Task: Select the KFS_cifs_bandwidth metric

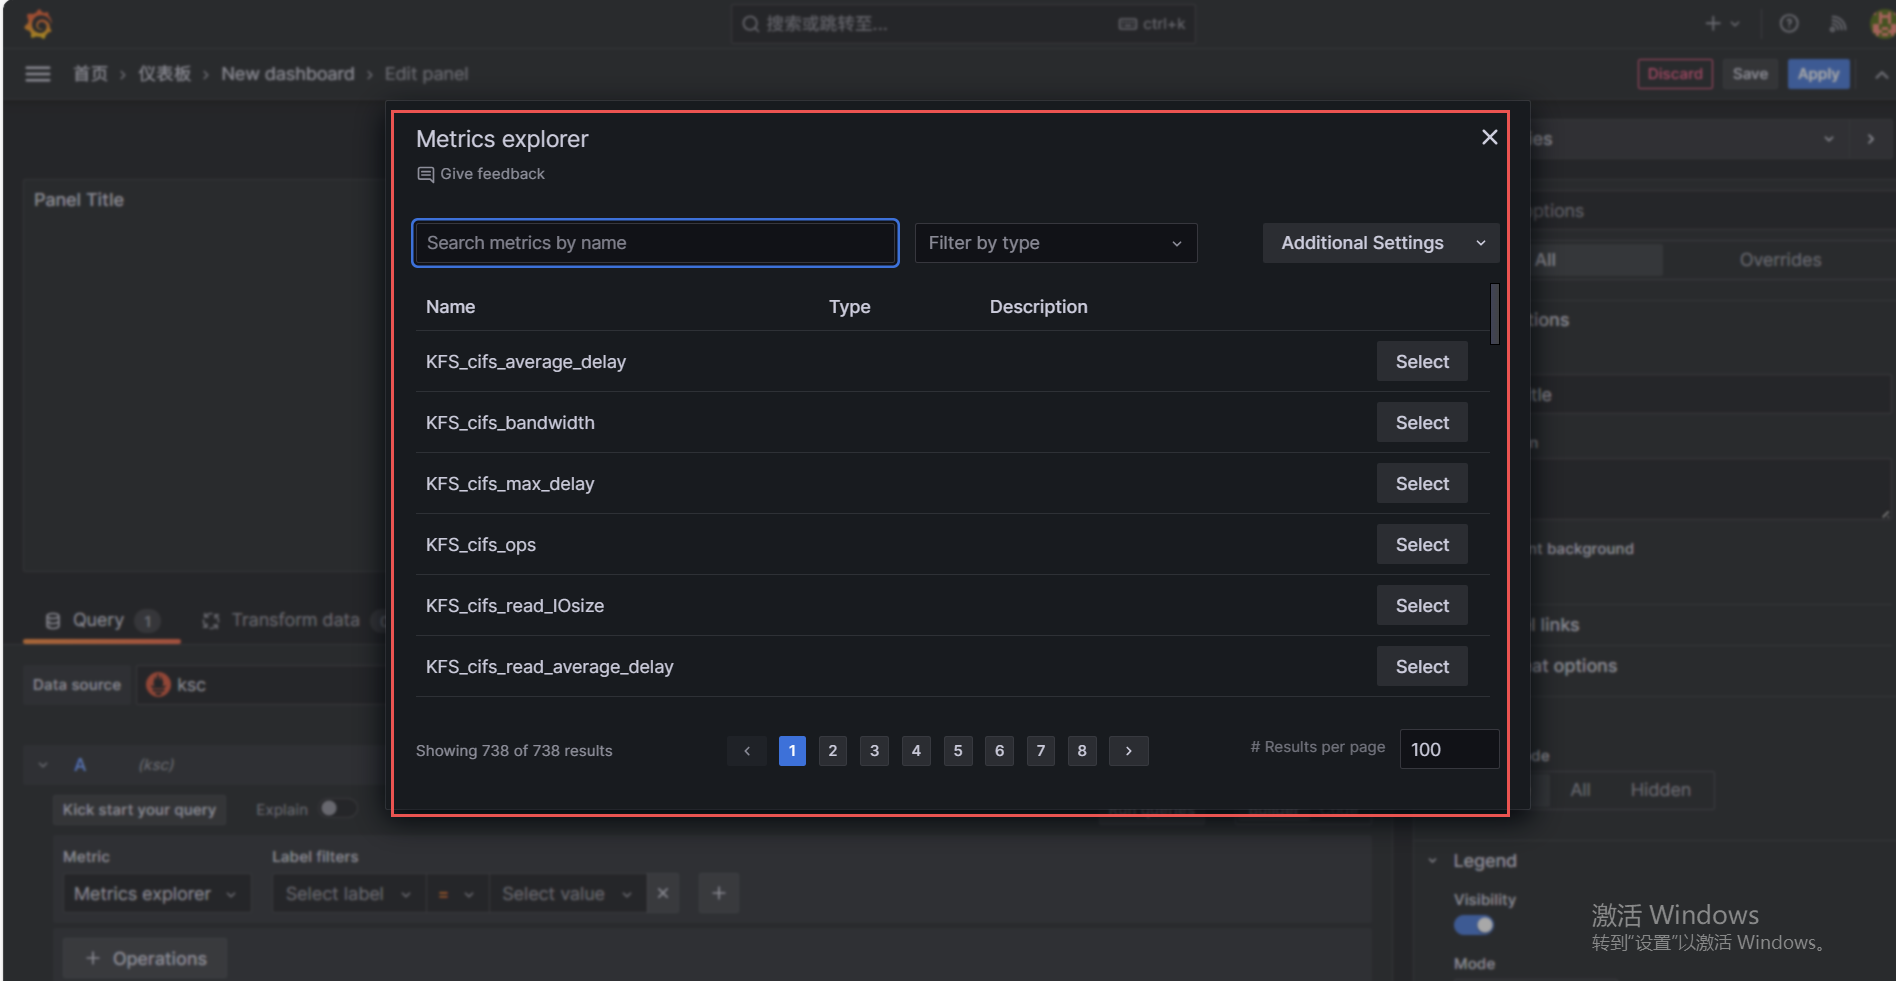Action: [1421, 423]
